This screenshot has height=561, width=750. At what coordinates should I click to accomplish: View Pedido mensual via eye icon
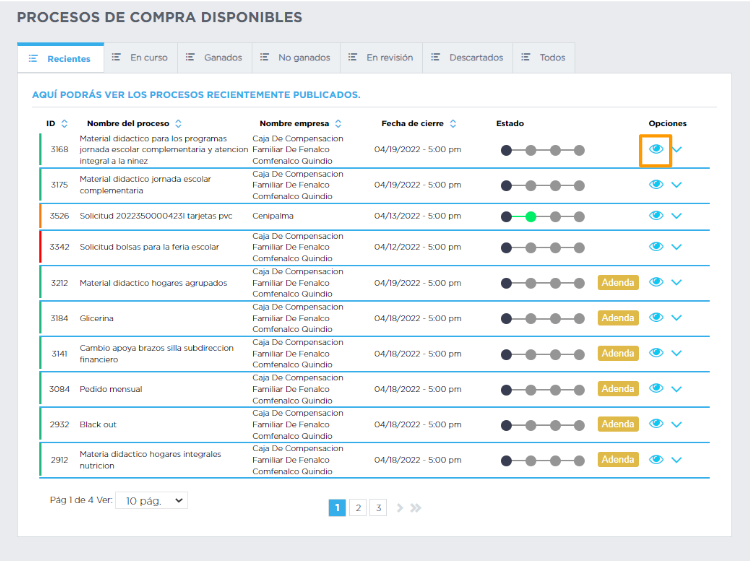point(656,388)
